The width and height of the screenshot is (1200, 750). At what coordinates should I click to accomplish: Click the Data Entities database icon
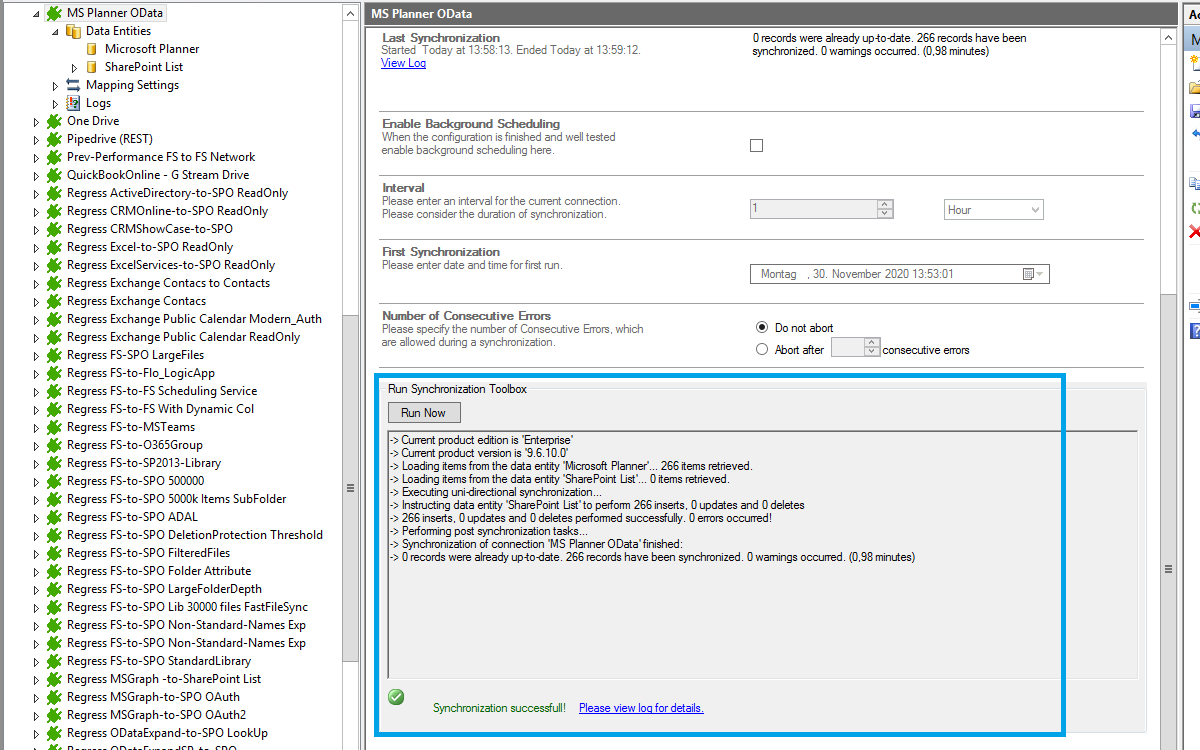coord(73,31)
